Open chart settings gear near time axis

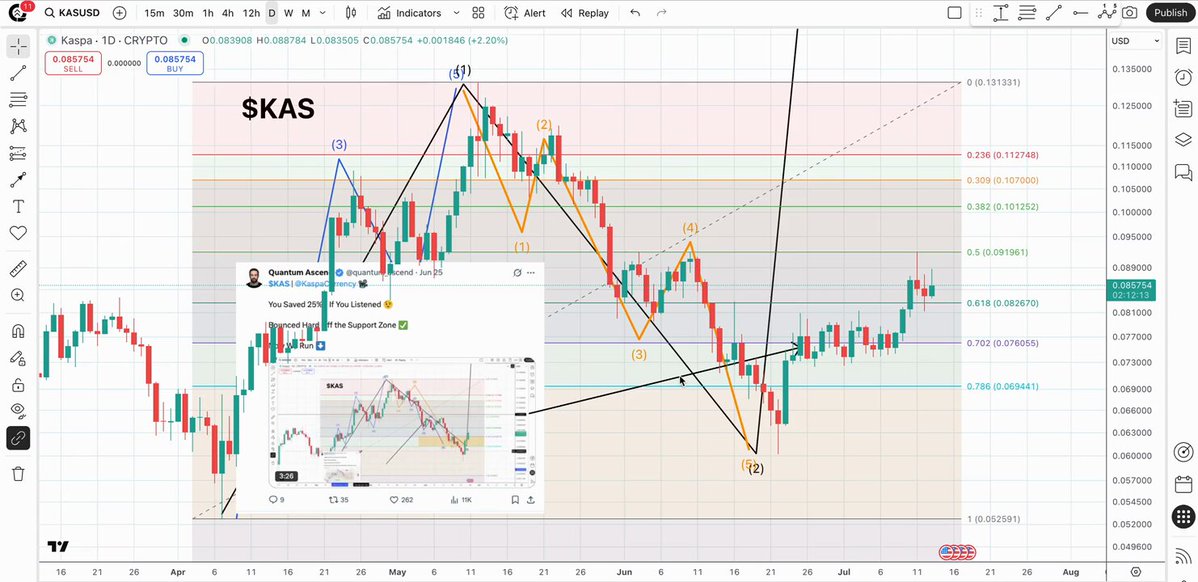point(1135,571)
